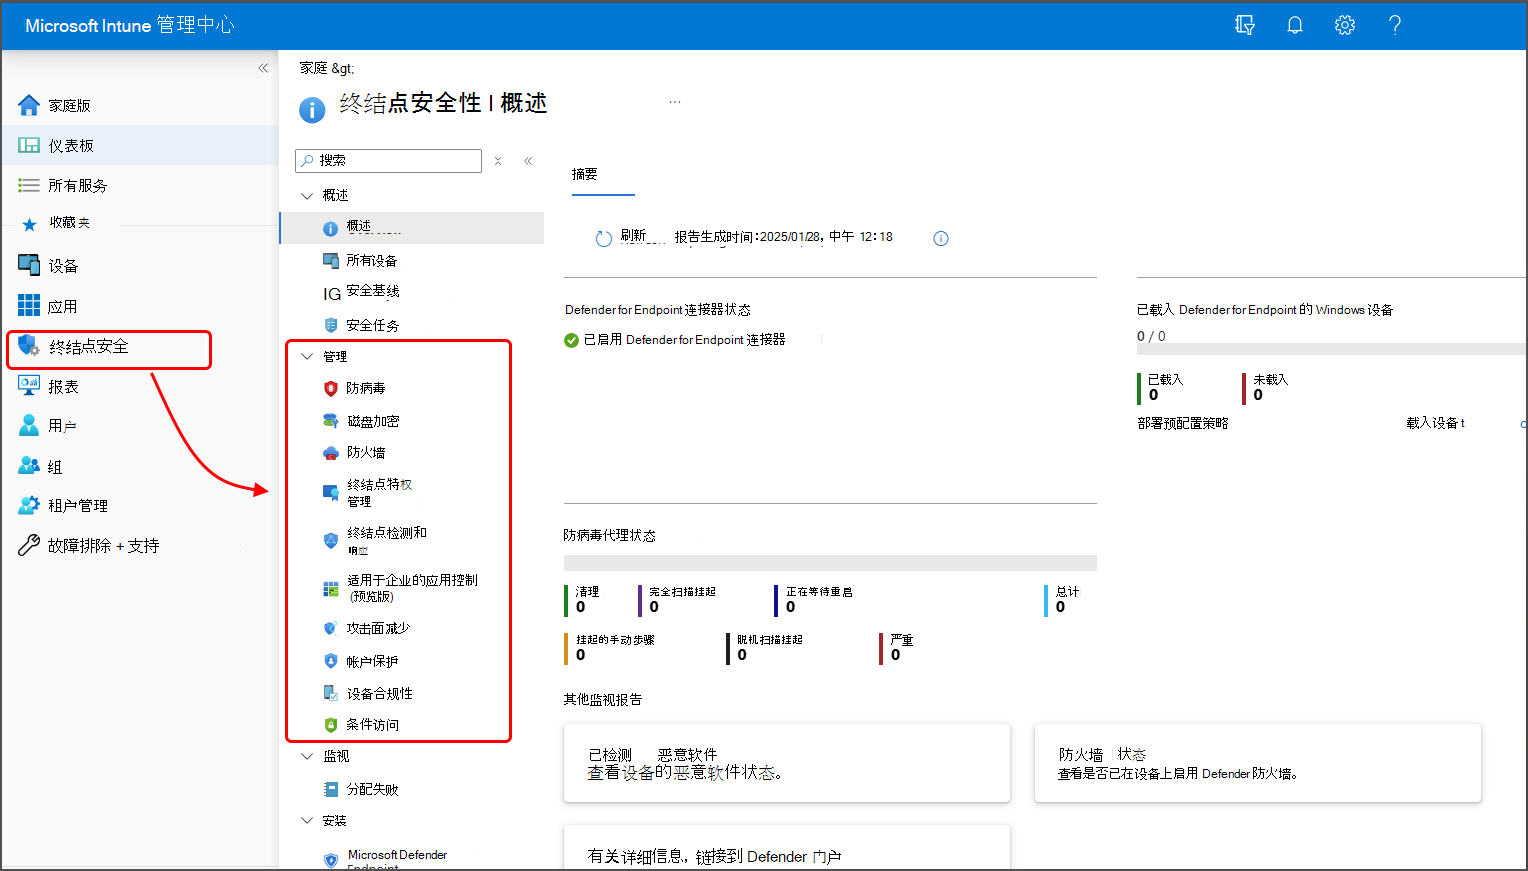Image resolution: width=1528 pixels, height=871 pixels.
Task: Open 安全基线 in the blade menu
Action: pyautogui.click(x=373, y=292)
